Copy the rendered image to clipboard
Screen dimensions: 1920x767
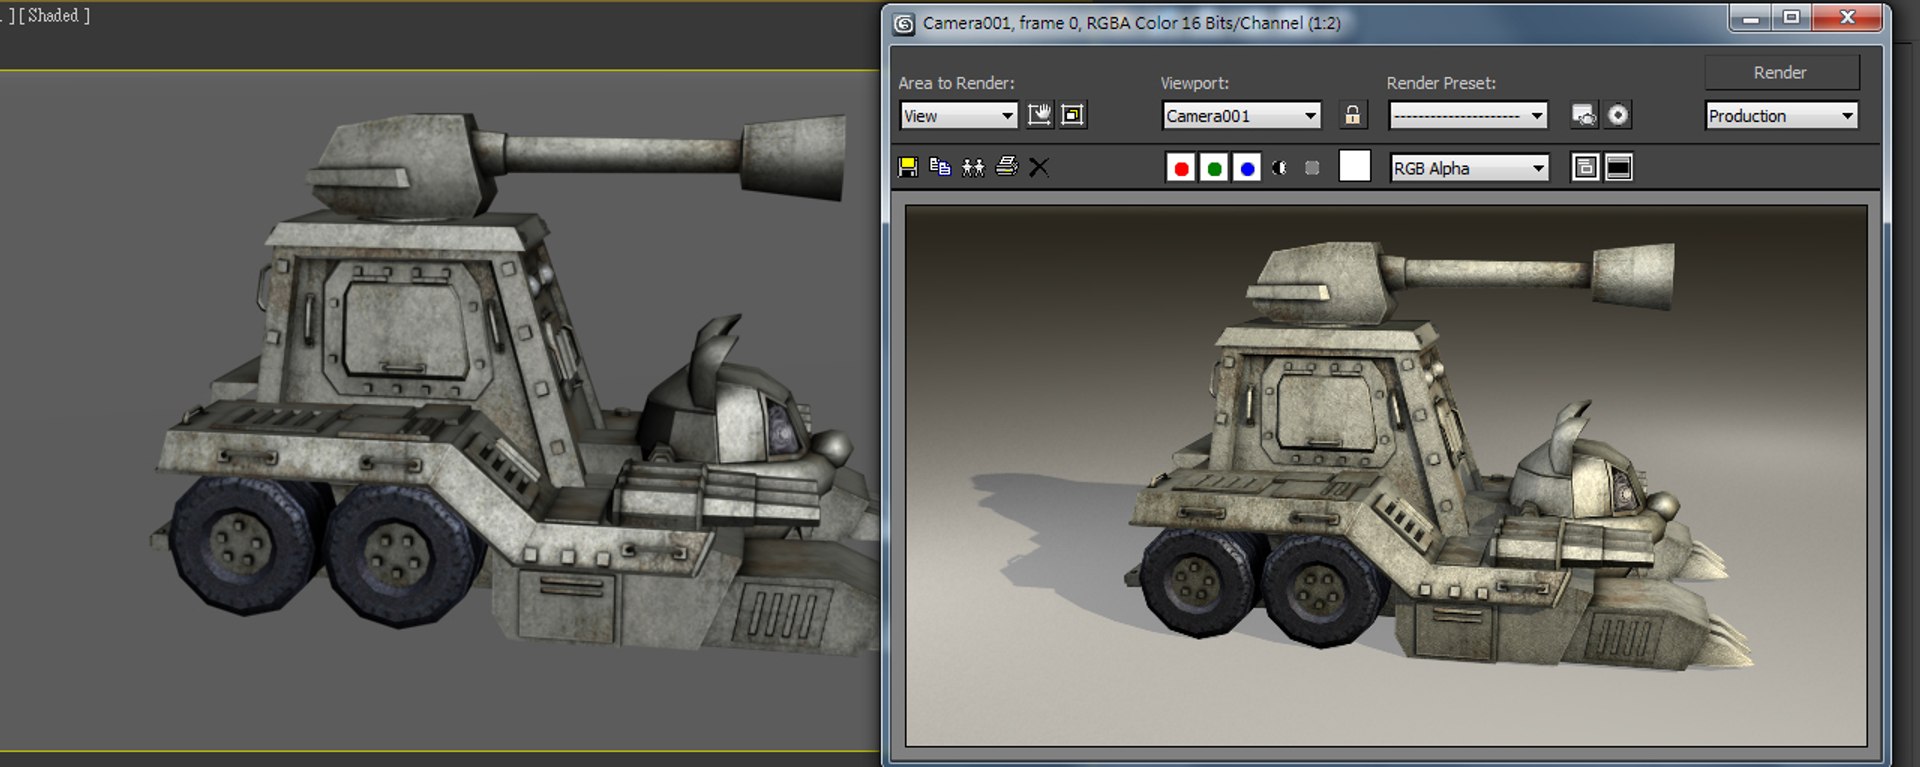[x=940, y=167]
